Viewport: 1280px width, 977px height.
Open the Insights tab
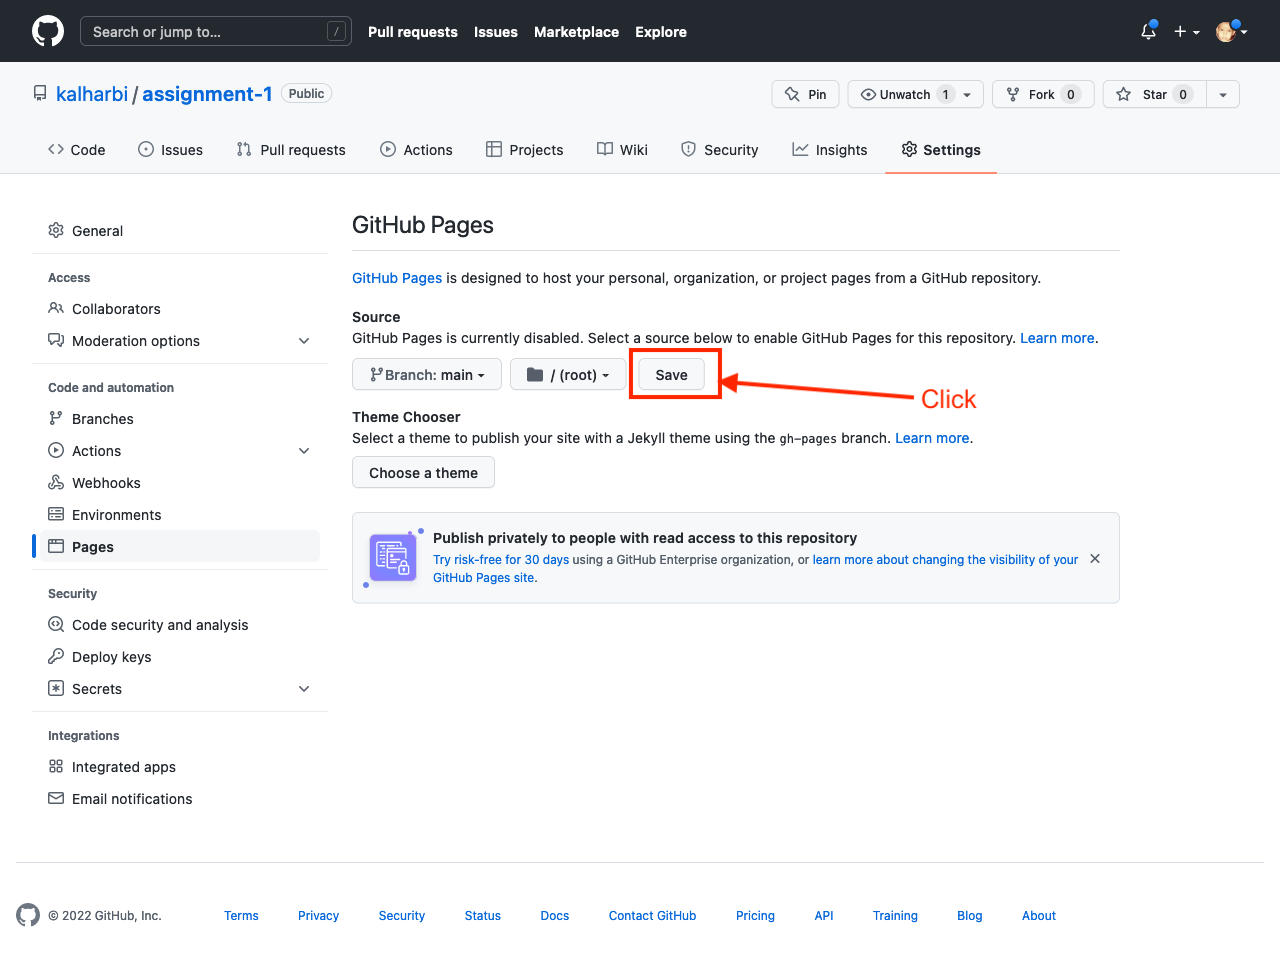829,150
